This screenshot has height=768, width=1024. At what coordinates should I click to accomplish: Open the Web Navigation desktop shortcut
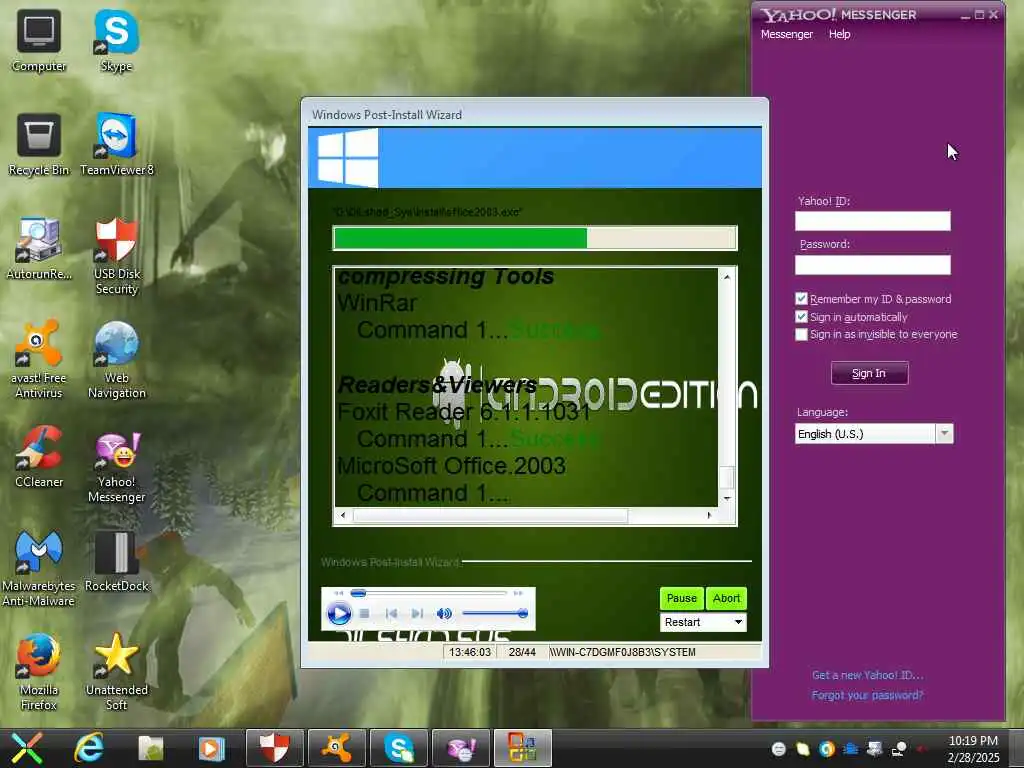116,359
